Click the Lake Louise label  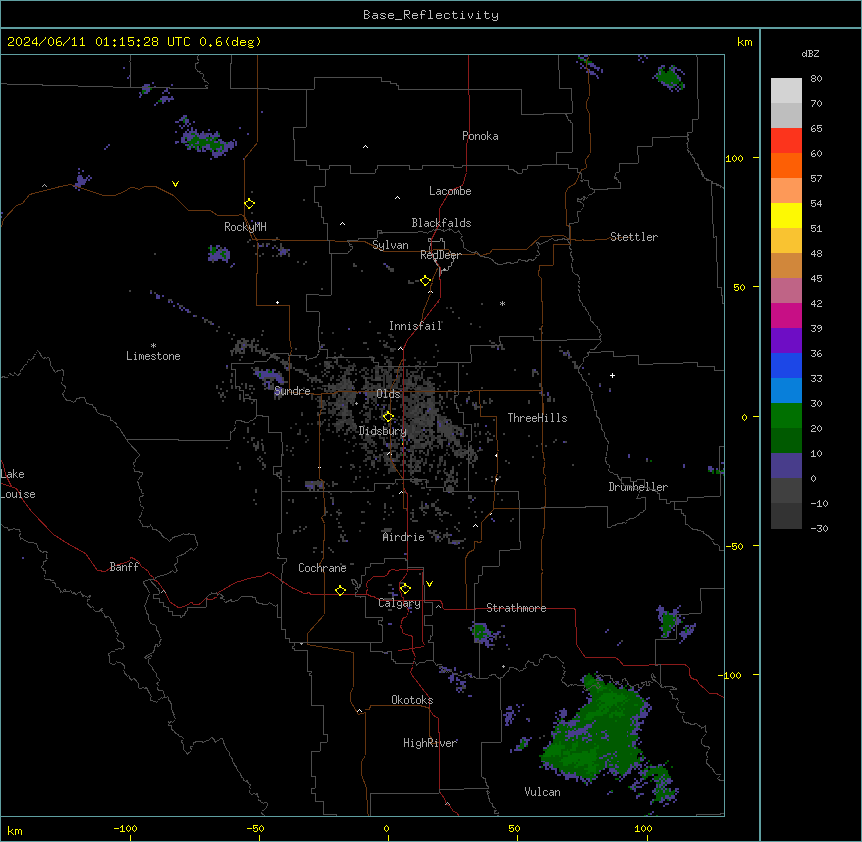coord(18,484)
